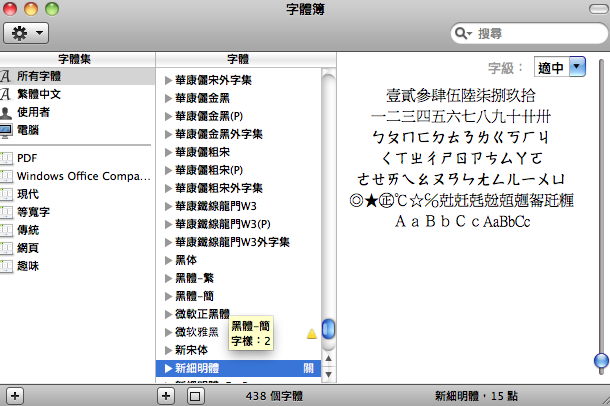
Task: Select the 使用者 collection
Action: pyautogui.click(x=77, y=112)
